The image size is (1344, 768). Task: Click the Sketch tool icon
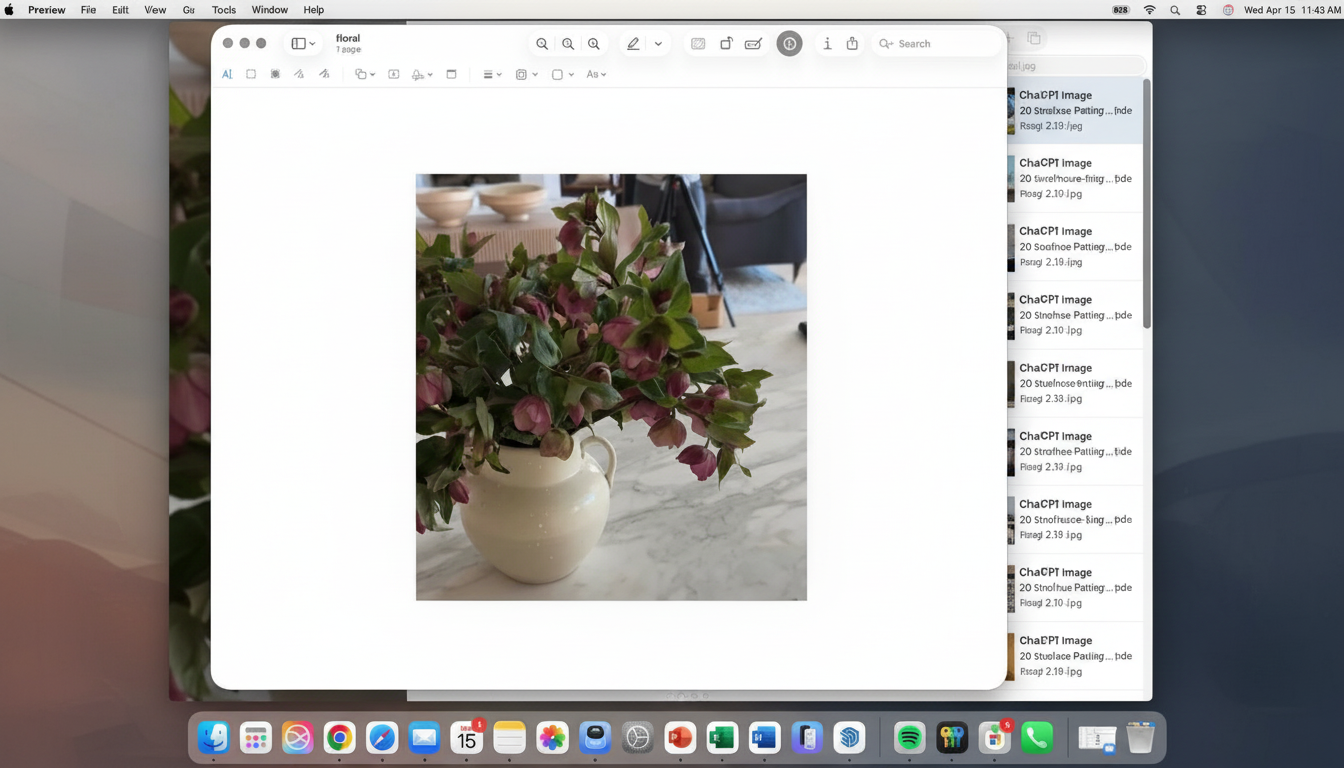tap(299, 74)
